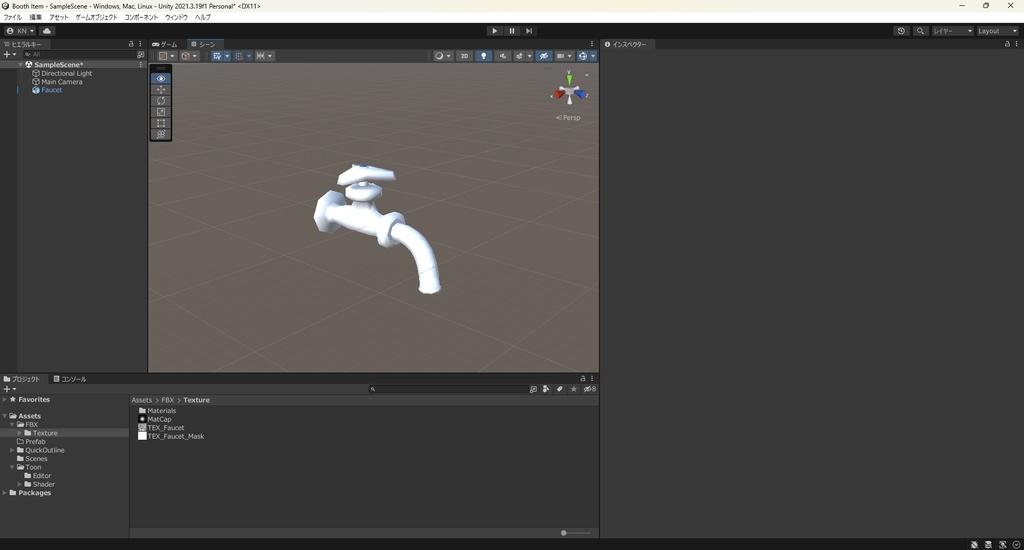Open the scene draw mode (shading) dropdown
The height and width of the screenshot is (550, 1024).
tap(443, 56)
